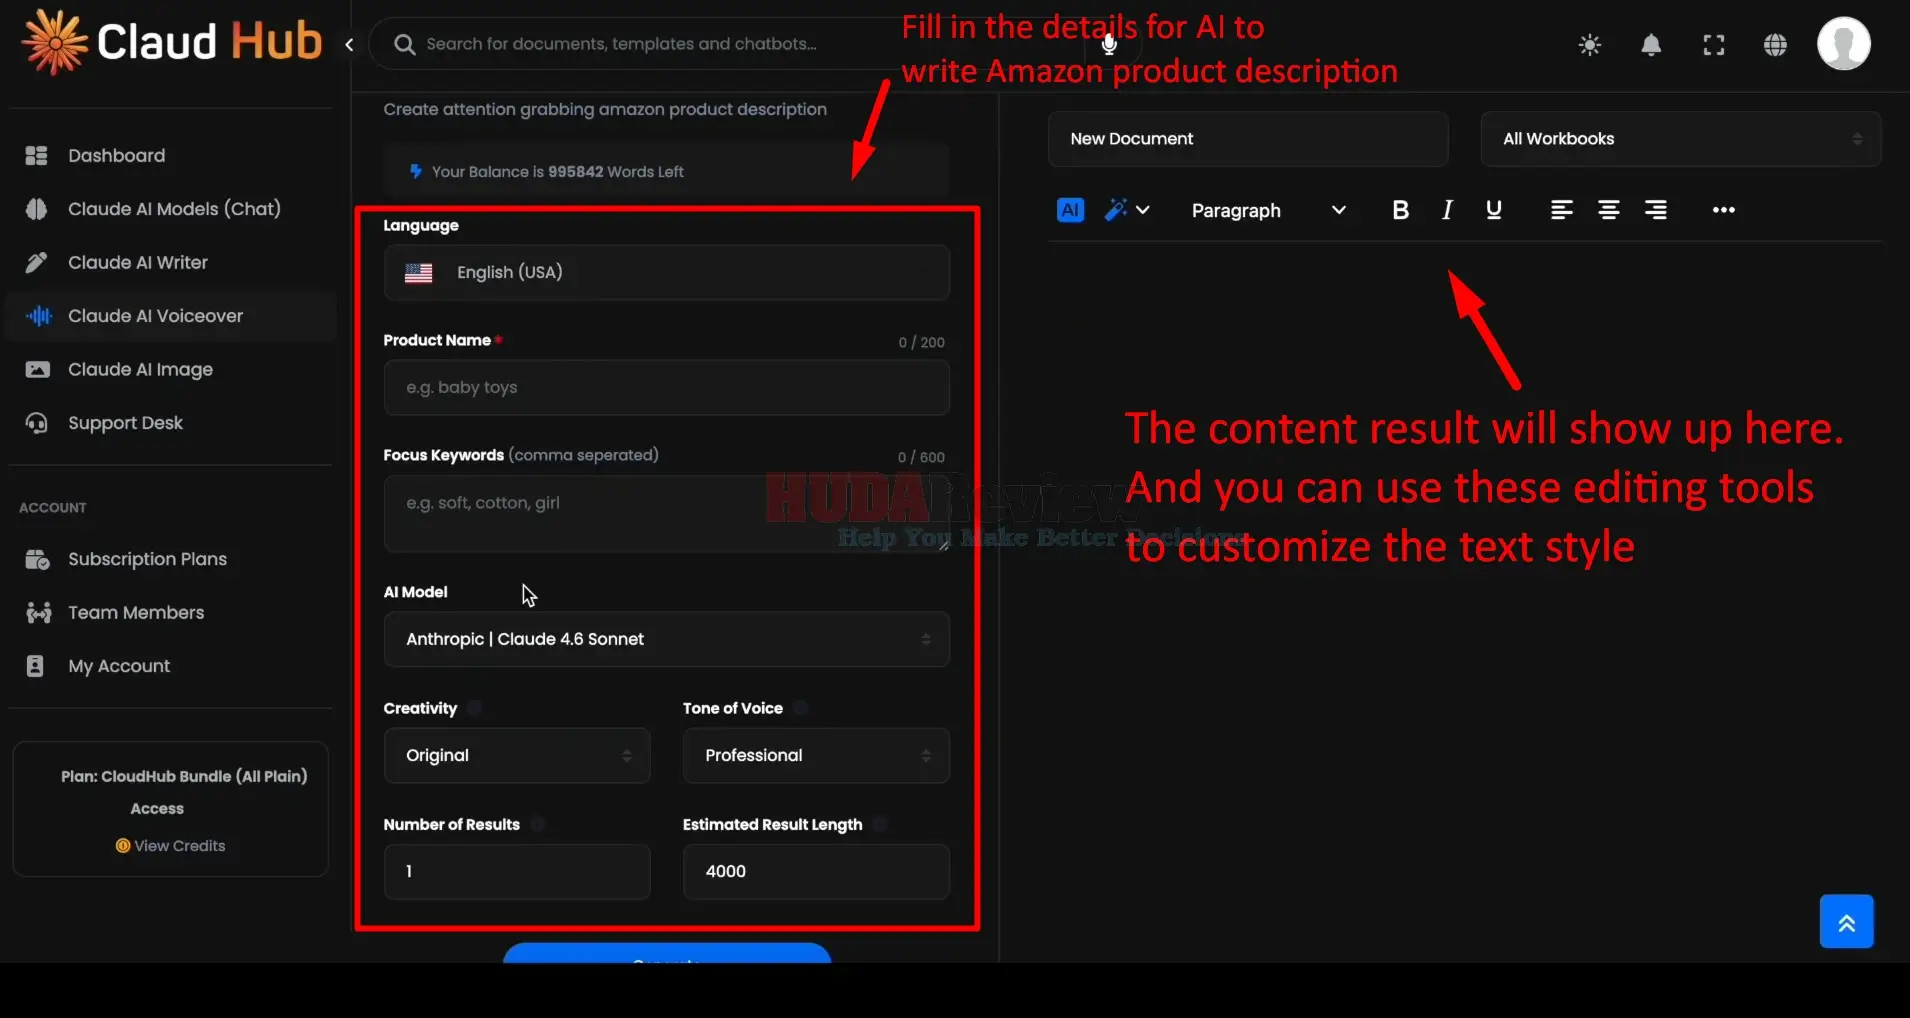Click the Dashboard grid icon

(37, 155)
